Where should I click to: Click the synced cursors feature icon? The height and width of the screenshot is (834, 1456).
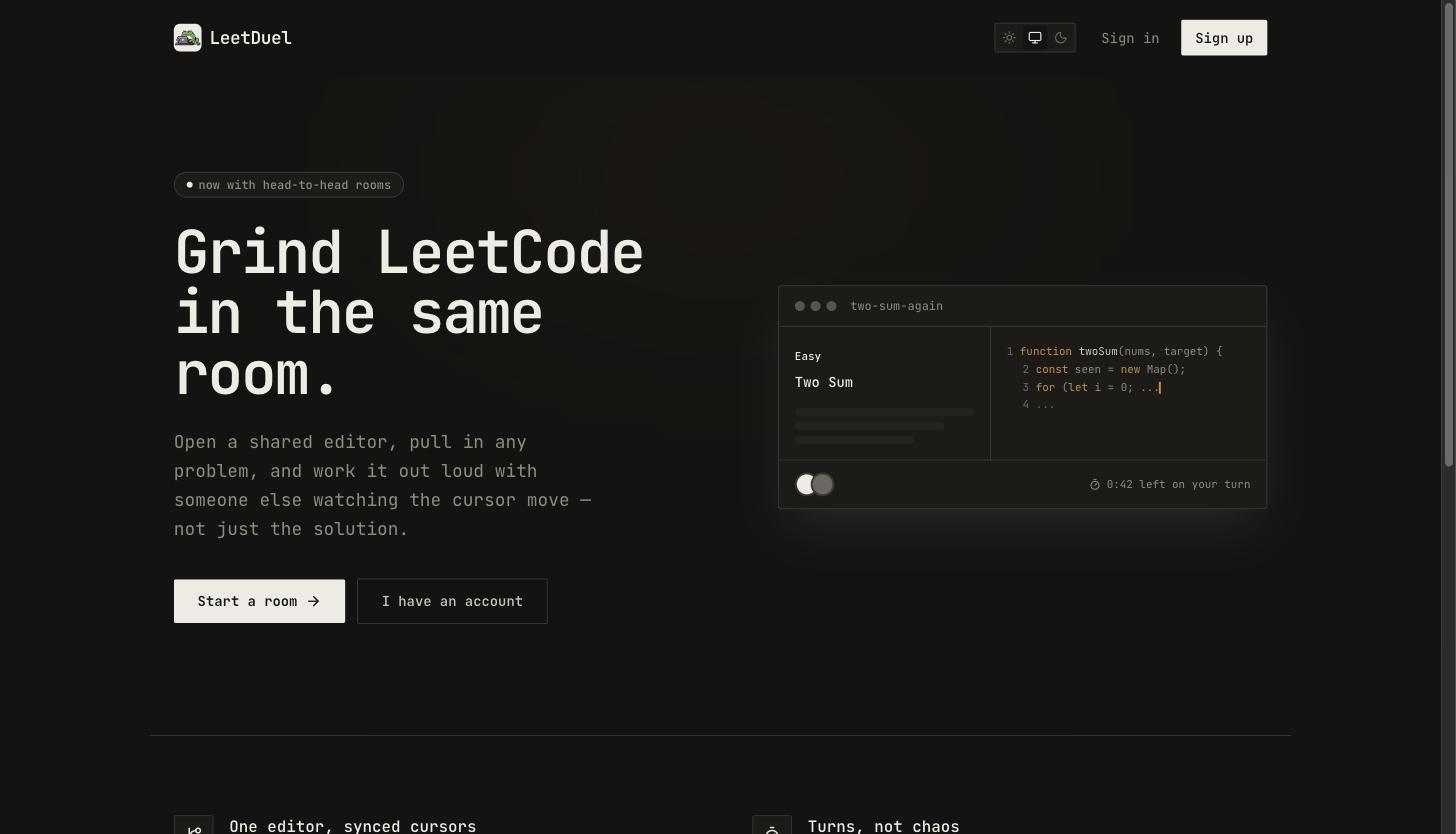click(x=194, y=826)
